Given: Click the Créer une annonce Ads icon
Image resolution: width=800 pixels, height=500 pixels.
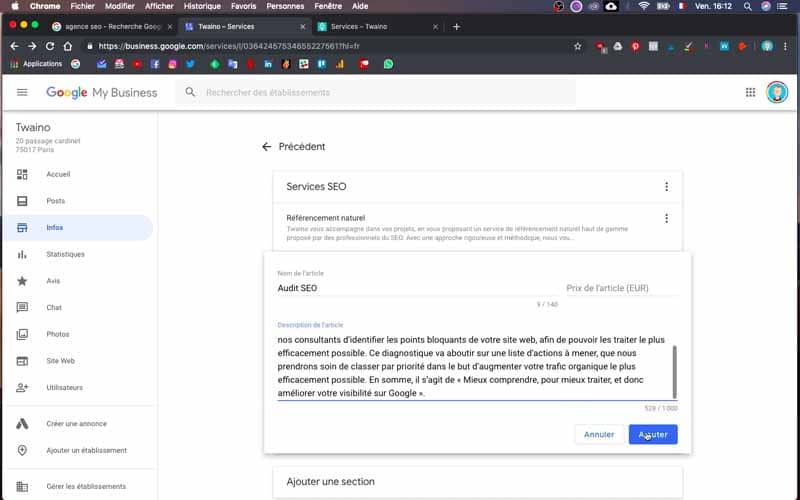Looking at the screenshot, I should click(x=22, y=423).
